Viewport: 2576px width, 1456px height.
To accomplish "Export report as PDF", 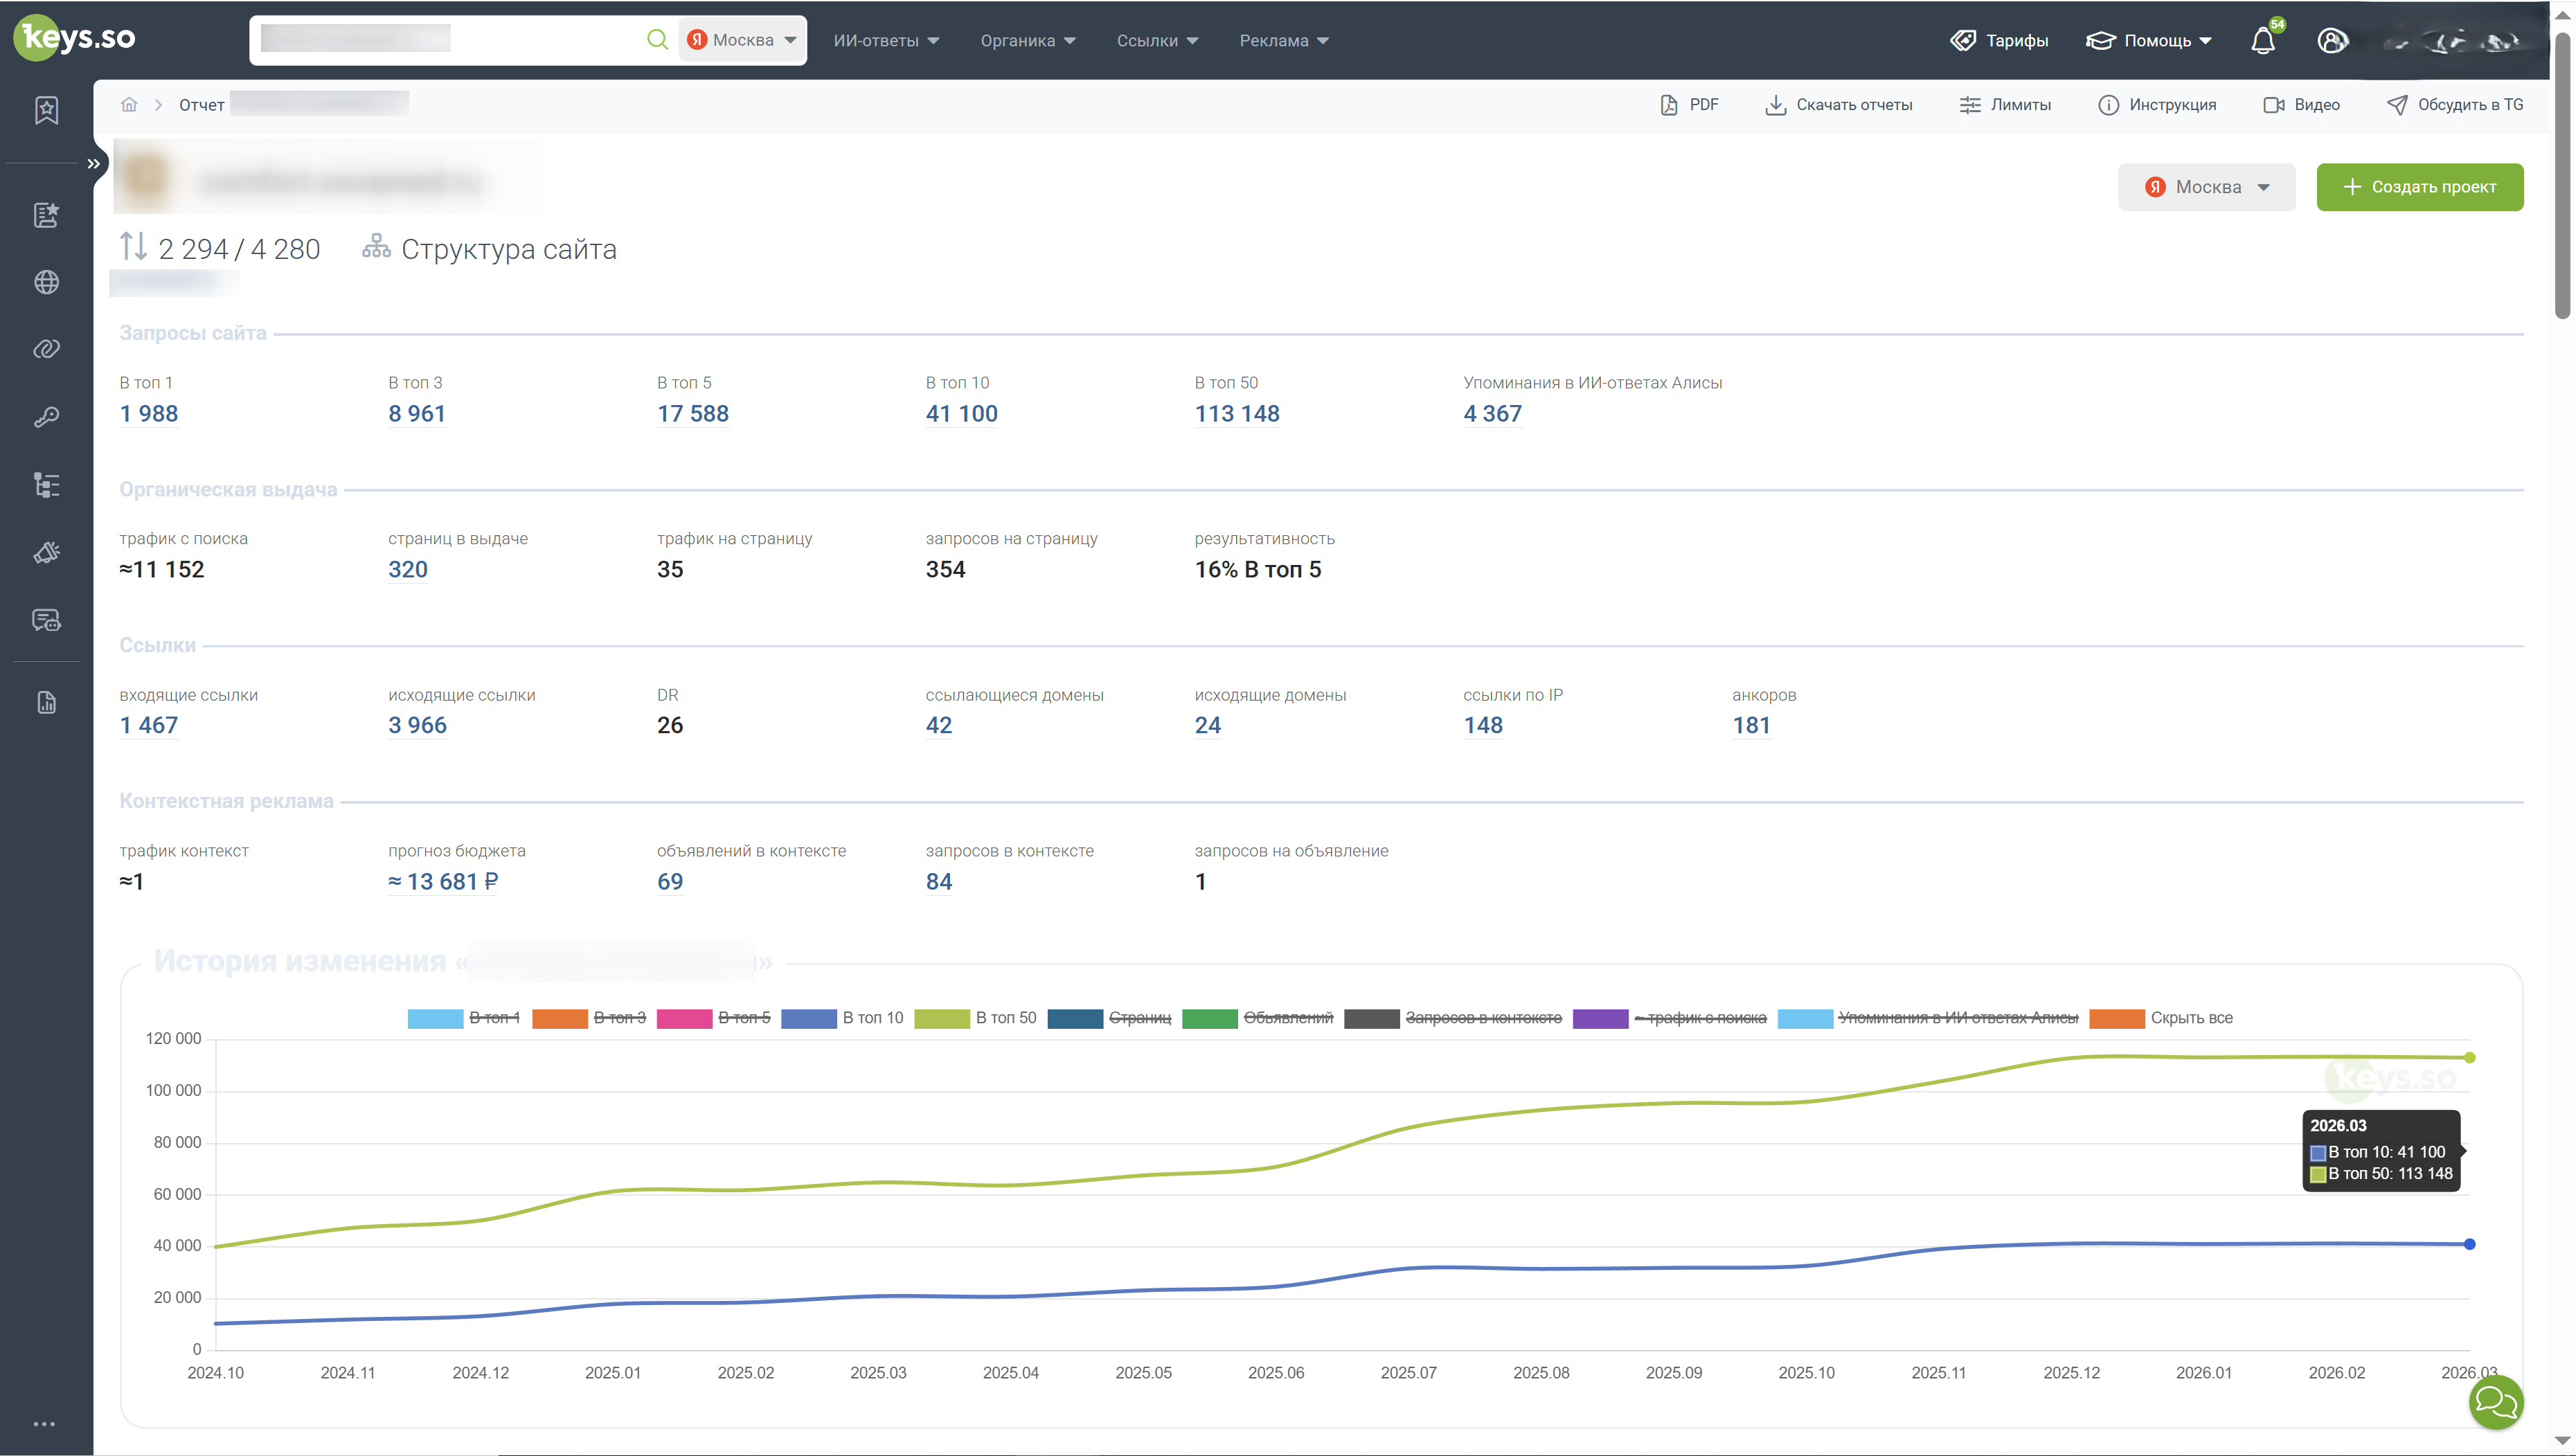I will 1689,105.
